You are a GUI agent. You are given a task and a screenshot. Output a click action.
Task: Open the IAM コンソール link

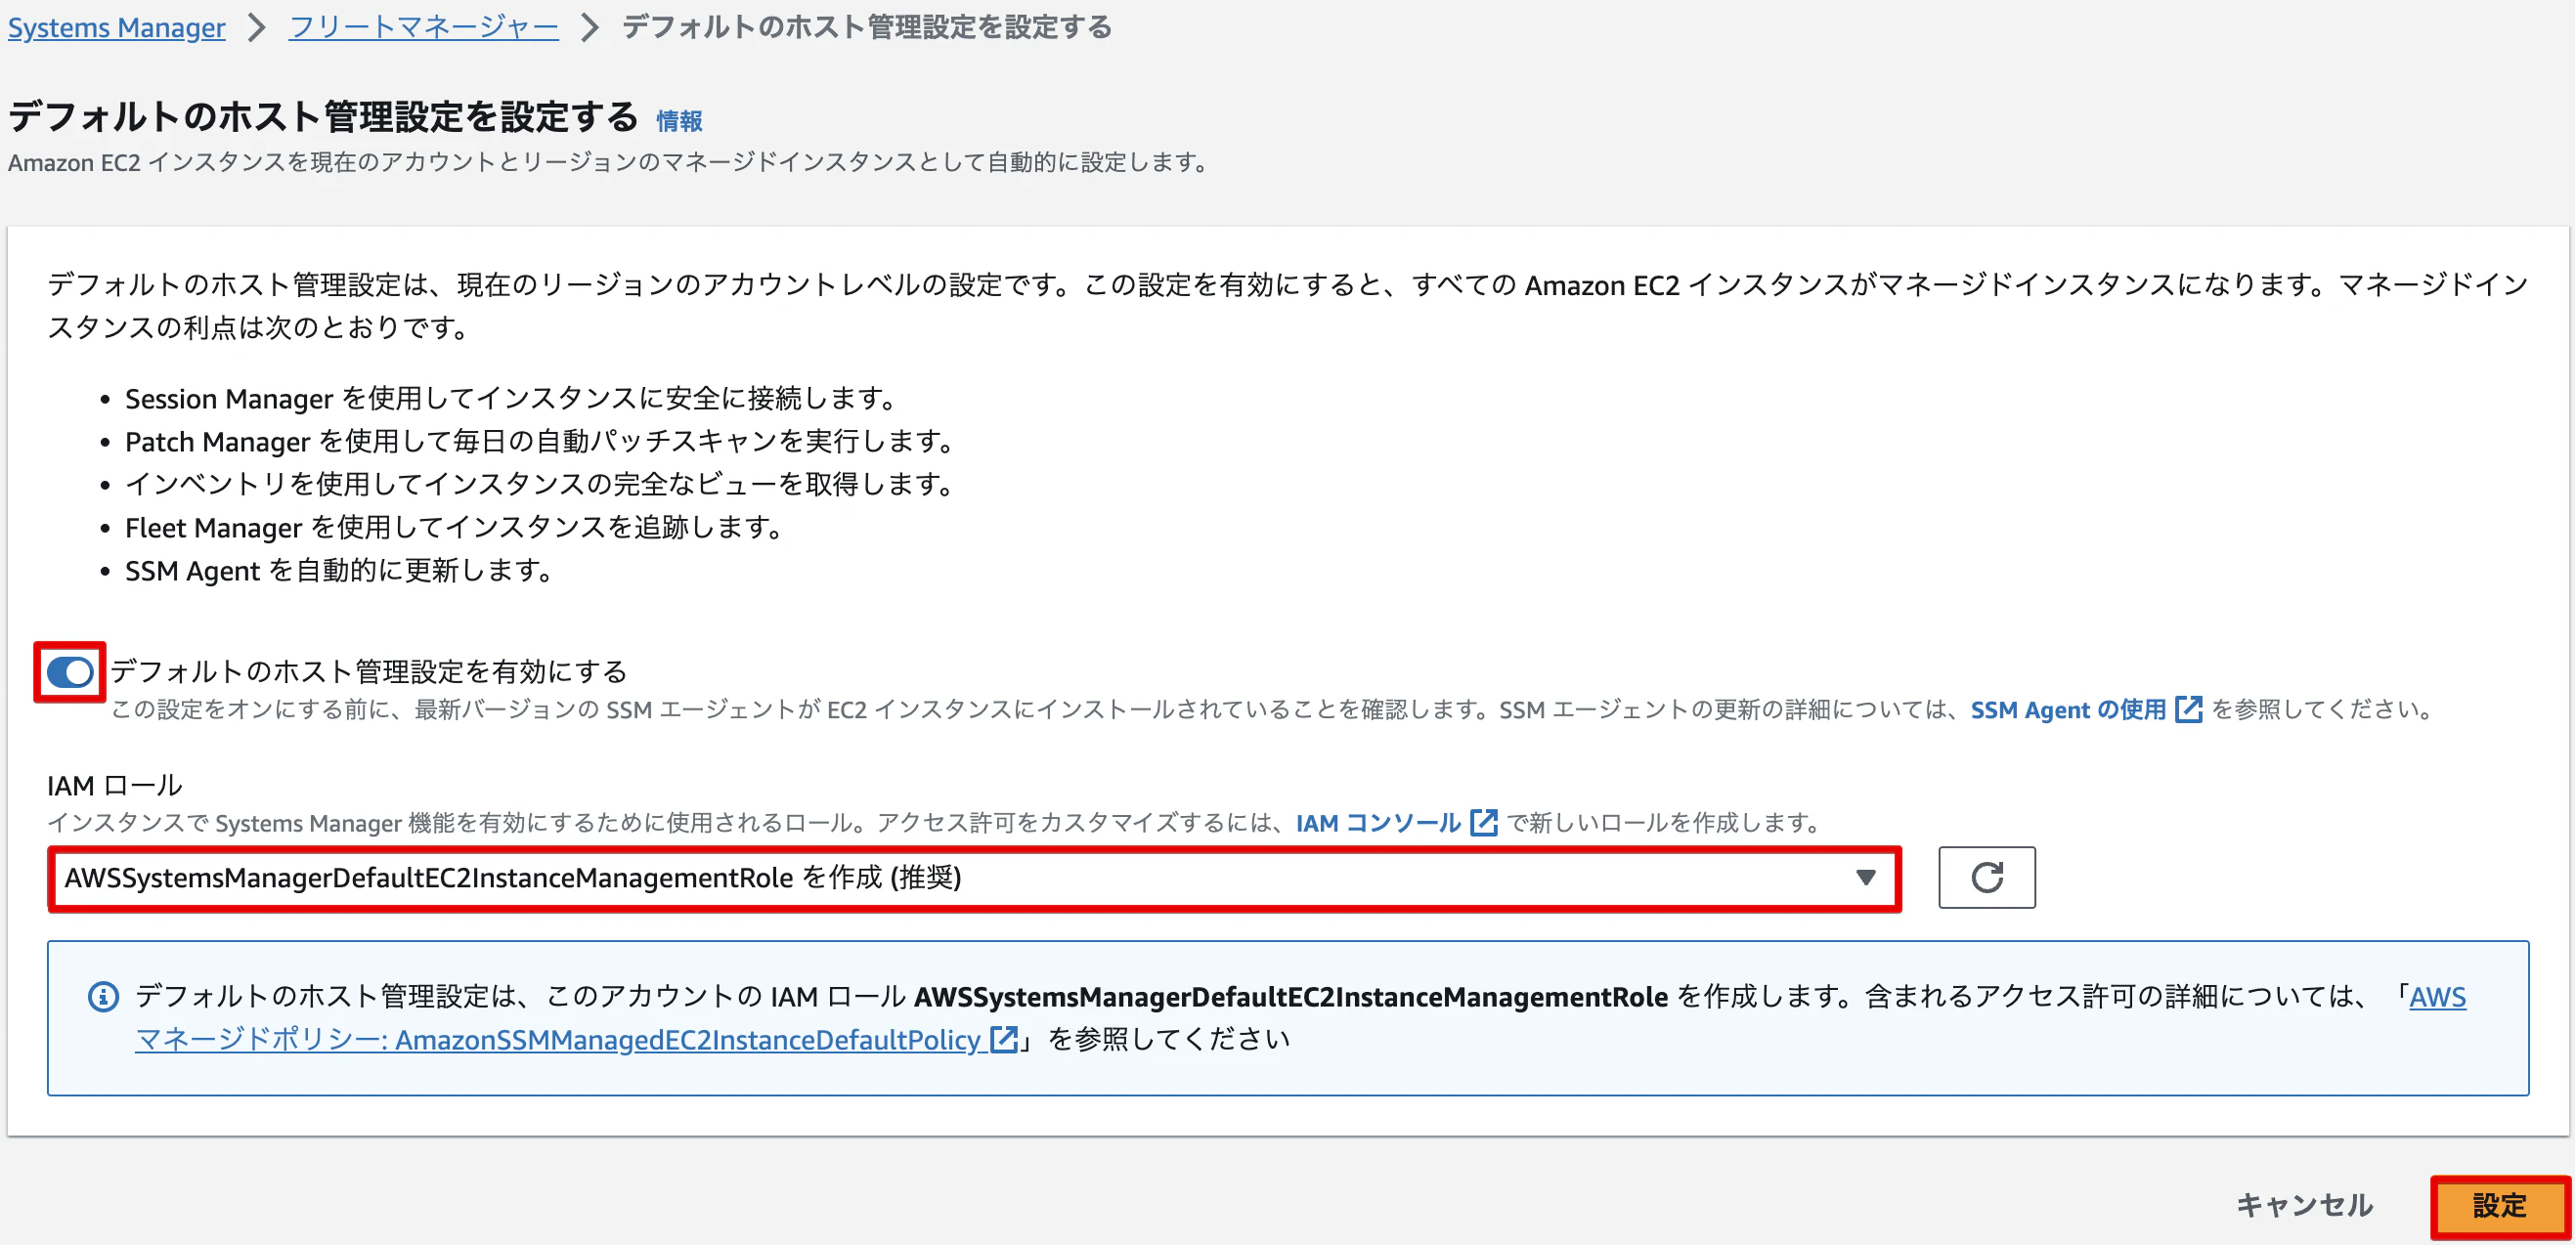1378,822
